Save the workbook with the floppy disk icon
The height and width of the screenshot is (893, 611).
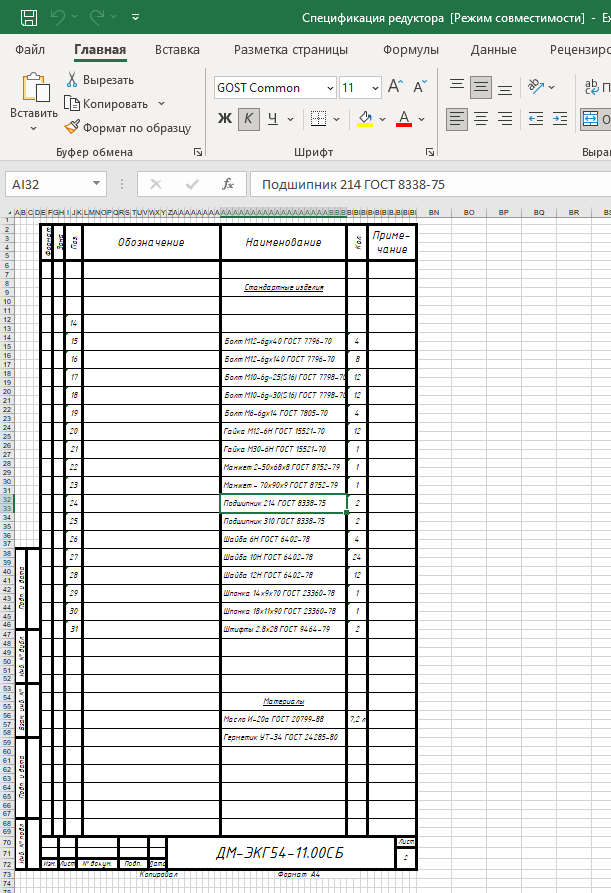29,18
